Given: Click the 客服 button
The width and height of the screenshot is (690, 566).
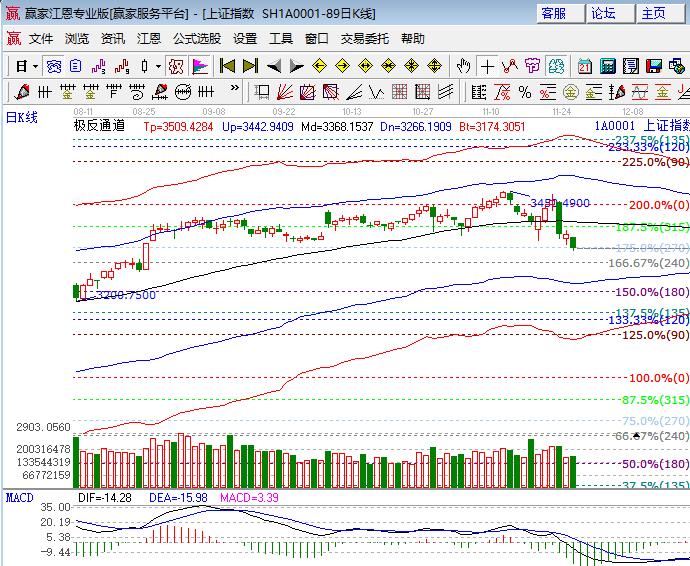Looking at the screenshot, I should [554, 13].
